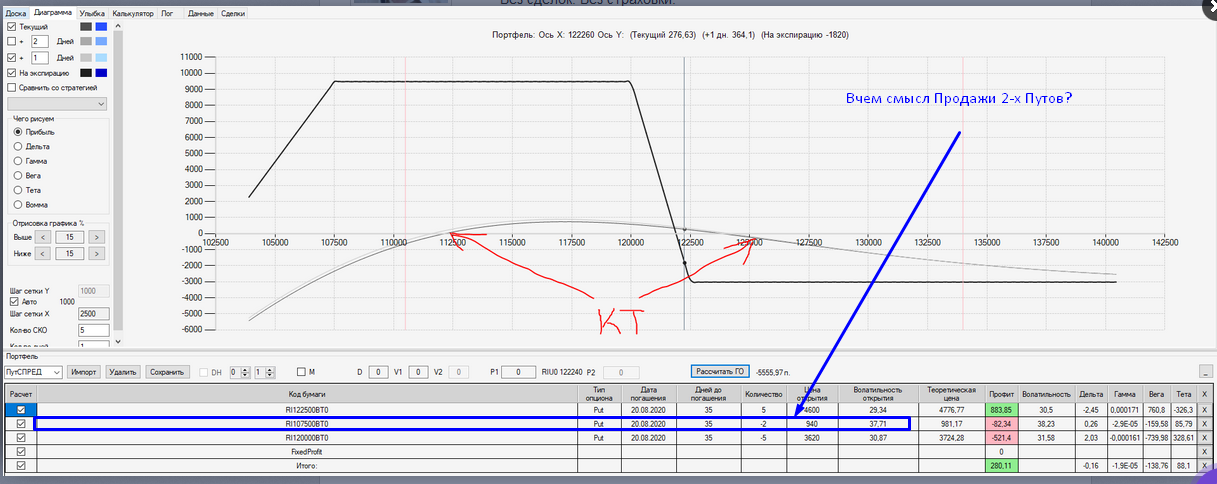The image size is (1217, 484).
Task: Pick the black На экспирацию color swatch
Action: [x=86, y=73]
